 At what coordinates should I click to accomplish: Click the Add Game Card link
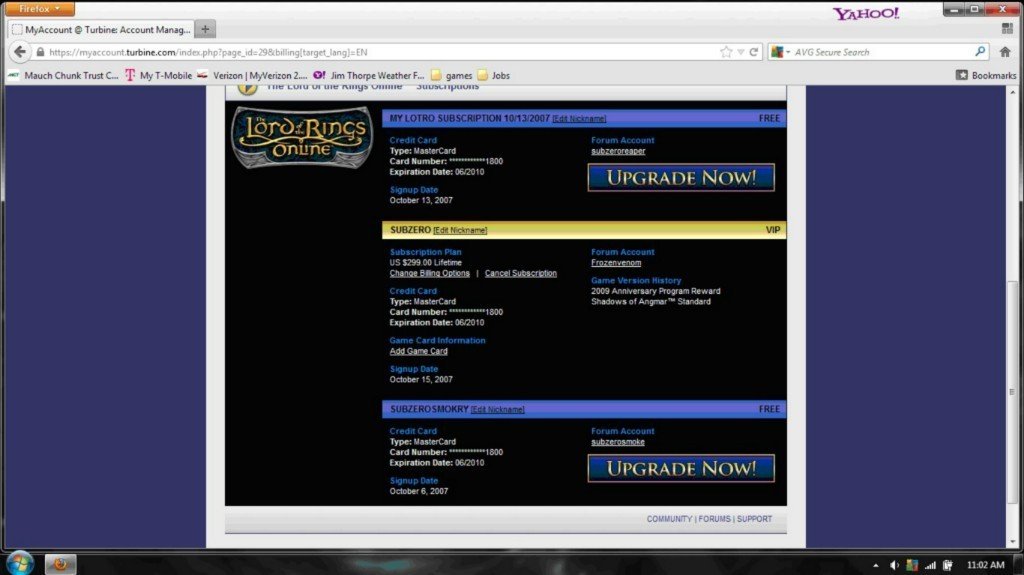pos(419,351)
